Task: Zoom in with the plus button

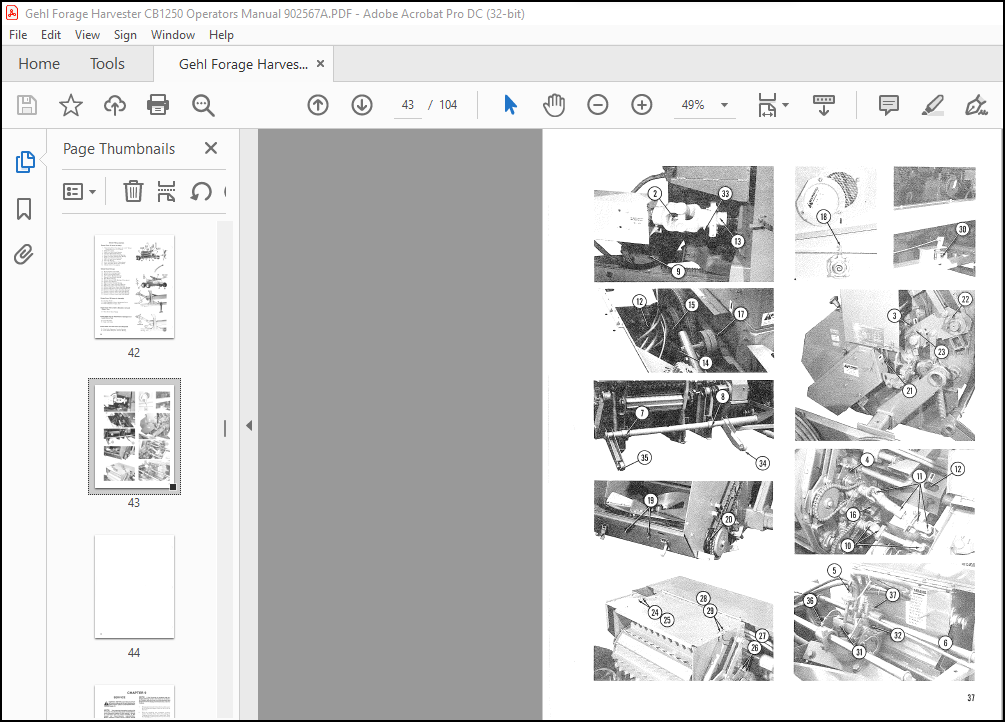Action: point(642,105)
